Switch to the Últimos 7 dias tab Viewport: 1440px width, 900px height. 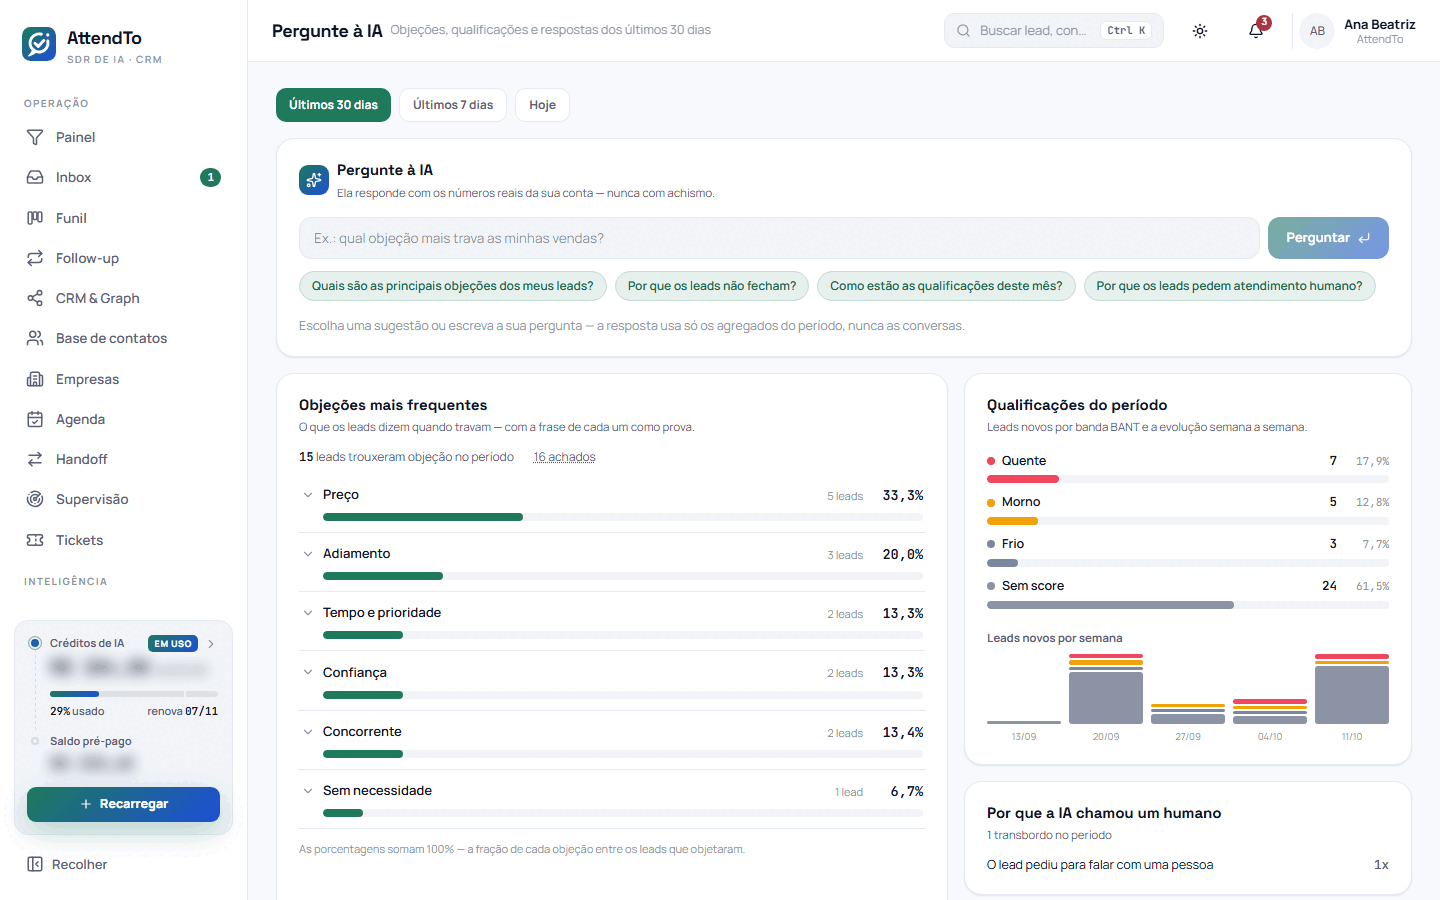pos(453,105)
